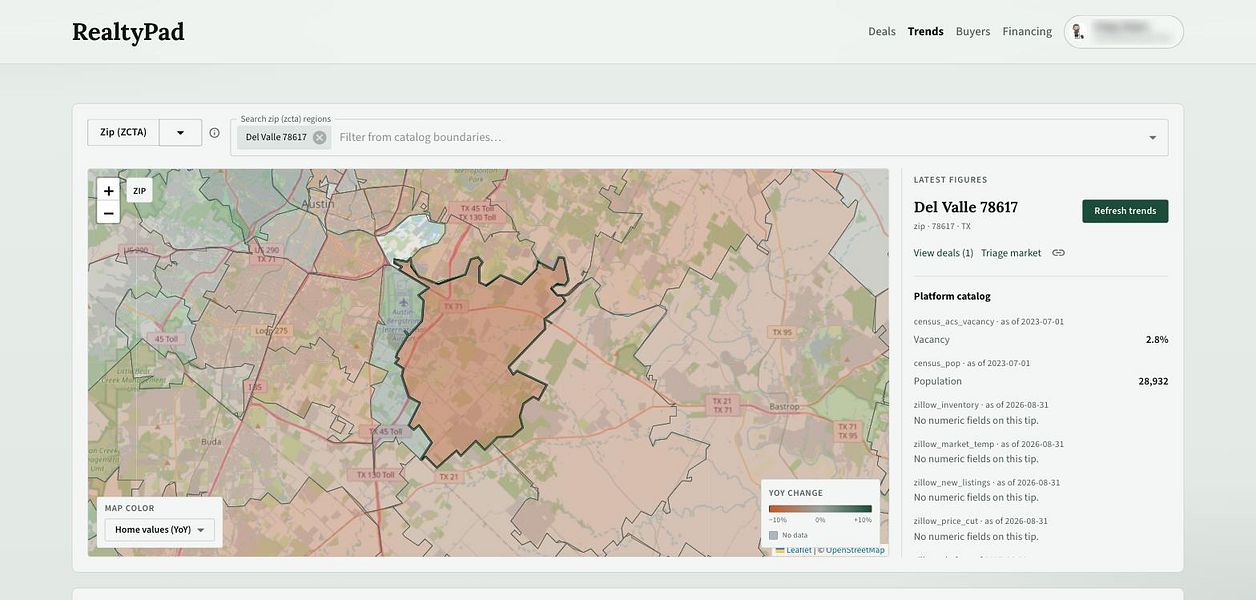Open the Zip (ZCTA) split-button arrow
This screenshot has width=1256, height=600.
pos(180,133)
